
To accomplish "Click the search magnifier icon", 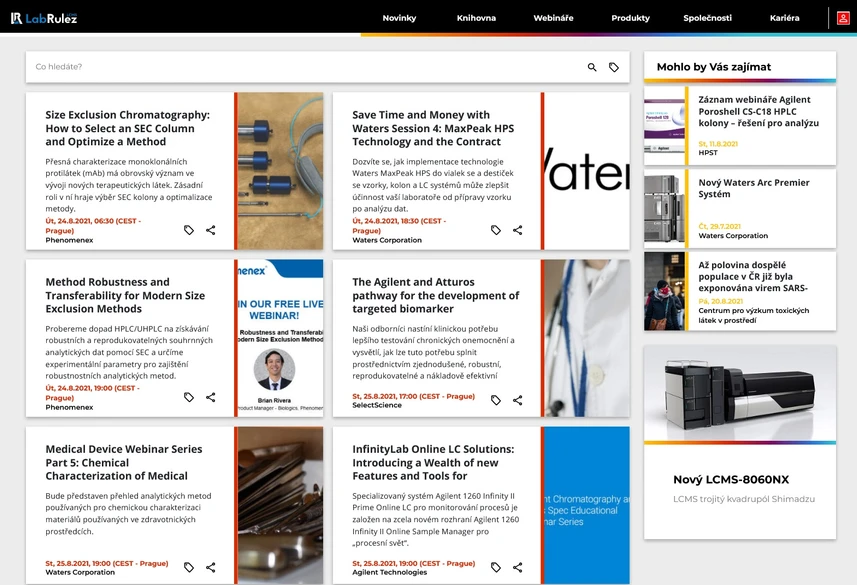I will click(x=592, y=67).
